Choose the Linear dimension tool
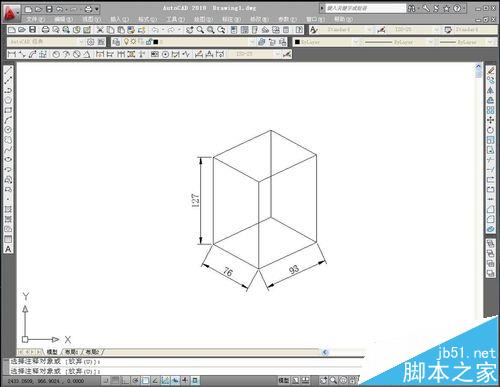This screenshot has height=387, width=500. tap(12, 54)
